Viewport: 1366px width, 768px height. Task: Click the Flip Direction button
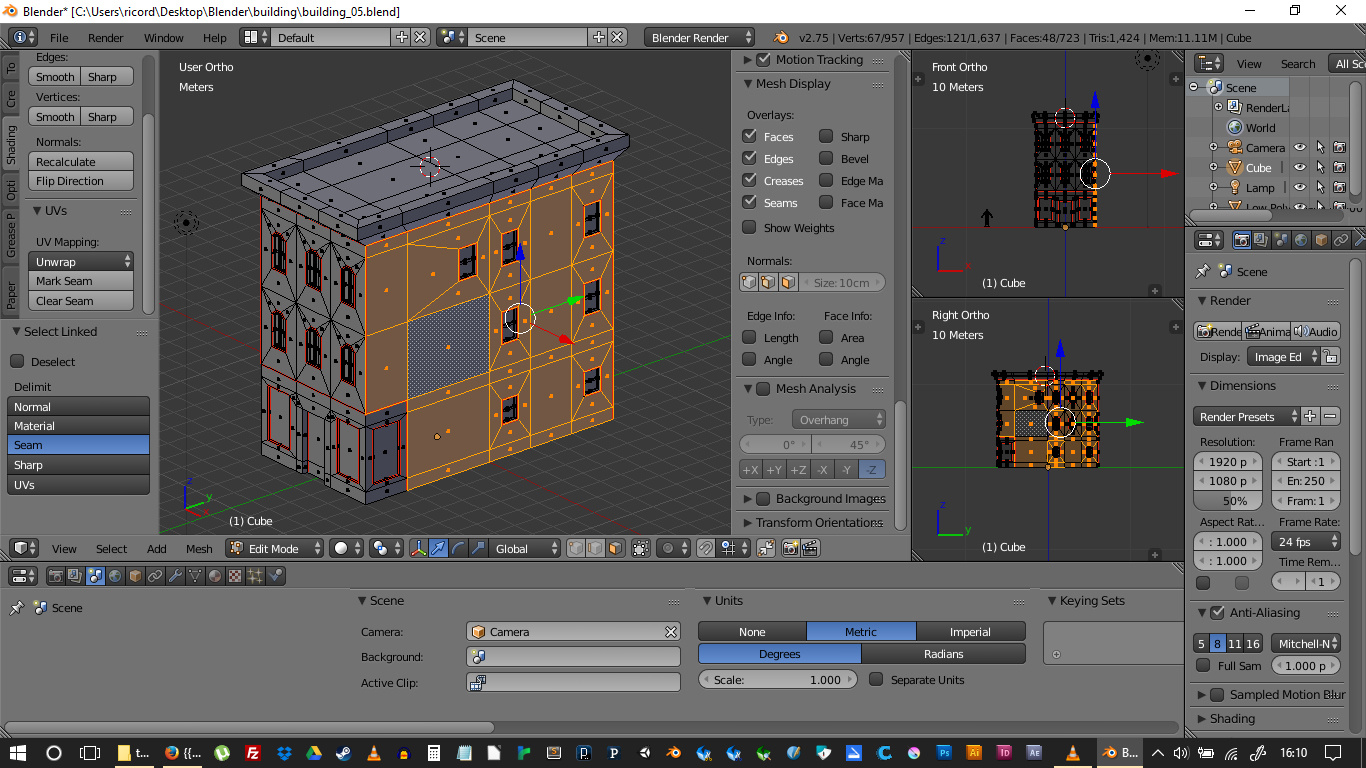(x=83, y=181)
